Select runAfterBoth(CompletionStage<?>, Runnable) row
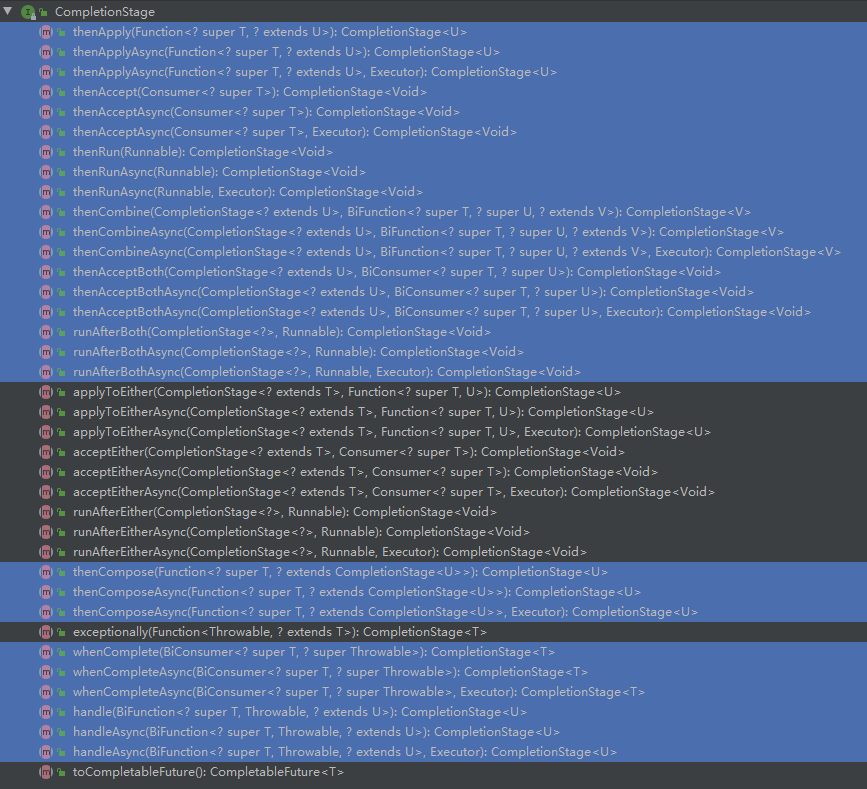The width and height of the screenshot is (867, 789). pos(282,332)
